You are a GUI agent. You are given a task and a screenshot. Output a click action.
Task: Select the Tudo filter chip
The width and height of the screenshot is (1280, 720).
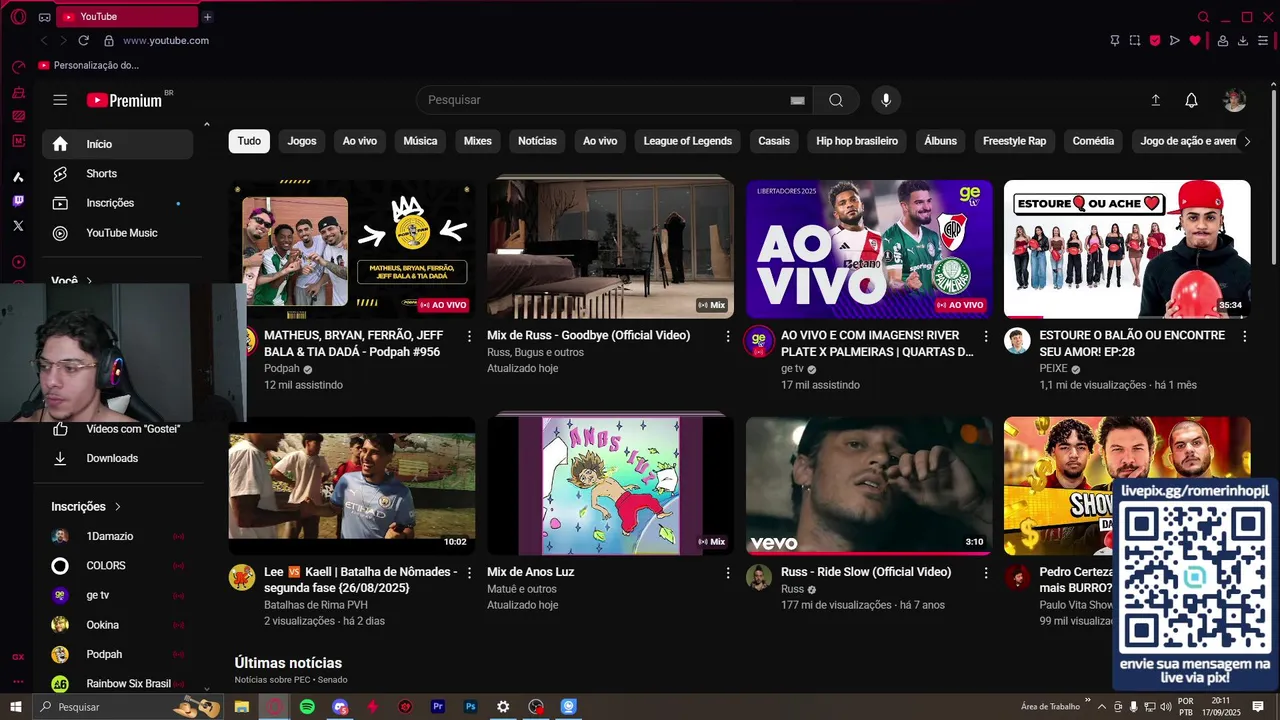point(249,141)
